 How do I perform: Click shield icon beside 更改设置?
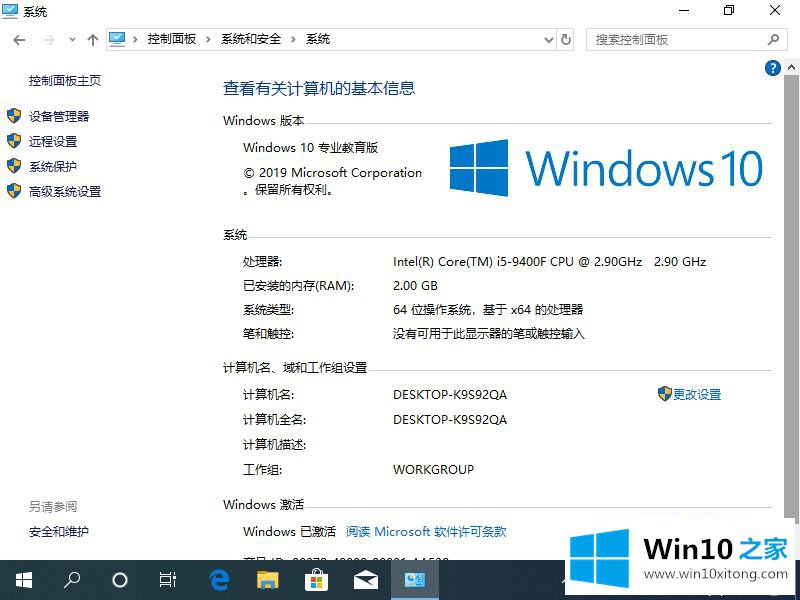664,393
